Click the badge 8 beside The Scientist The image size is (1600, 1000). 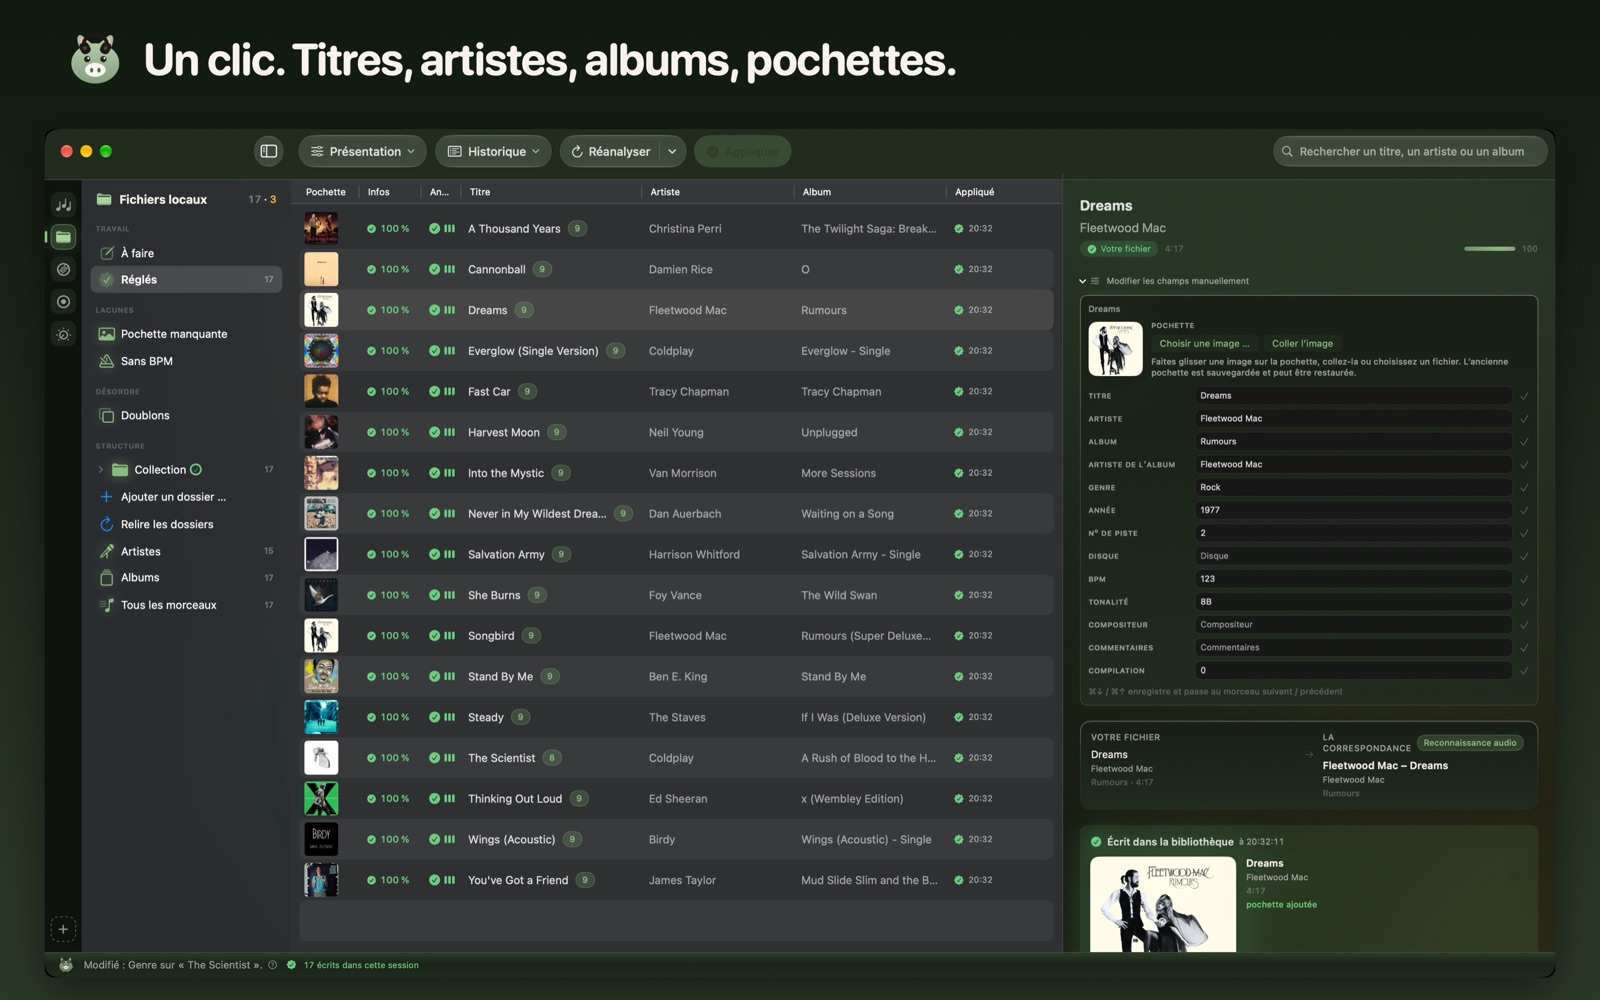point(552,758)
